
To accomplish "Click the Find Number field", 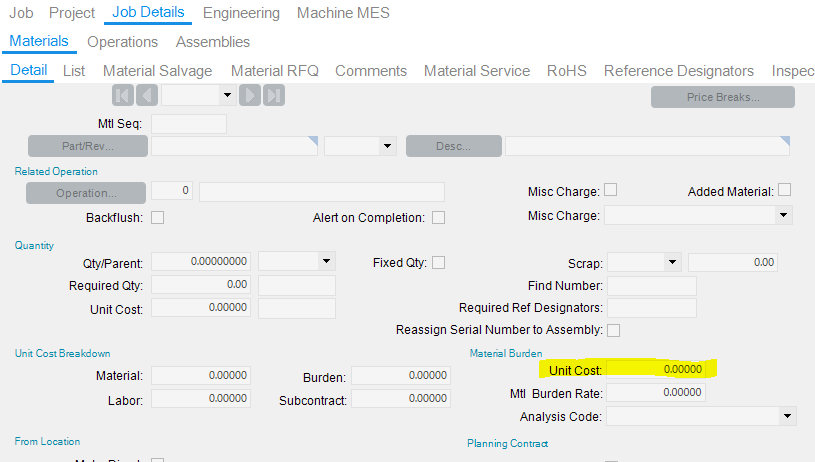I will (x=652, y=286).
